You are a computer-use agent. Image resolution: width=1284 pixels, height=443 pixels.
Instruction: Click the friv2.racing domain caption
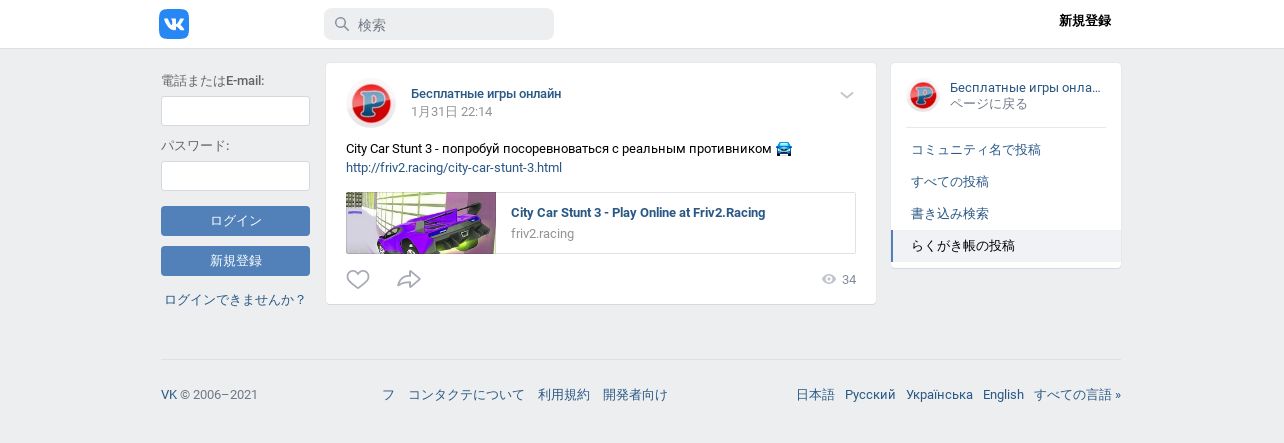point(542,234)
